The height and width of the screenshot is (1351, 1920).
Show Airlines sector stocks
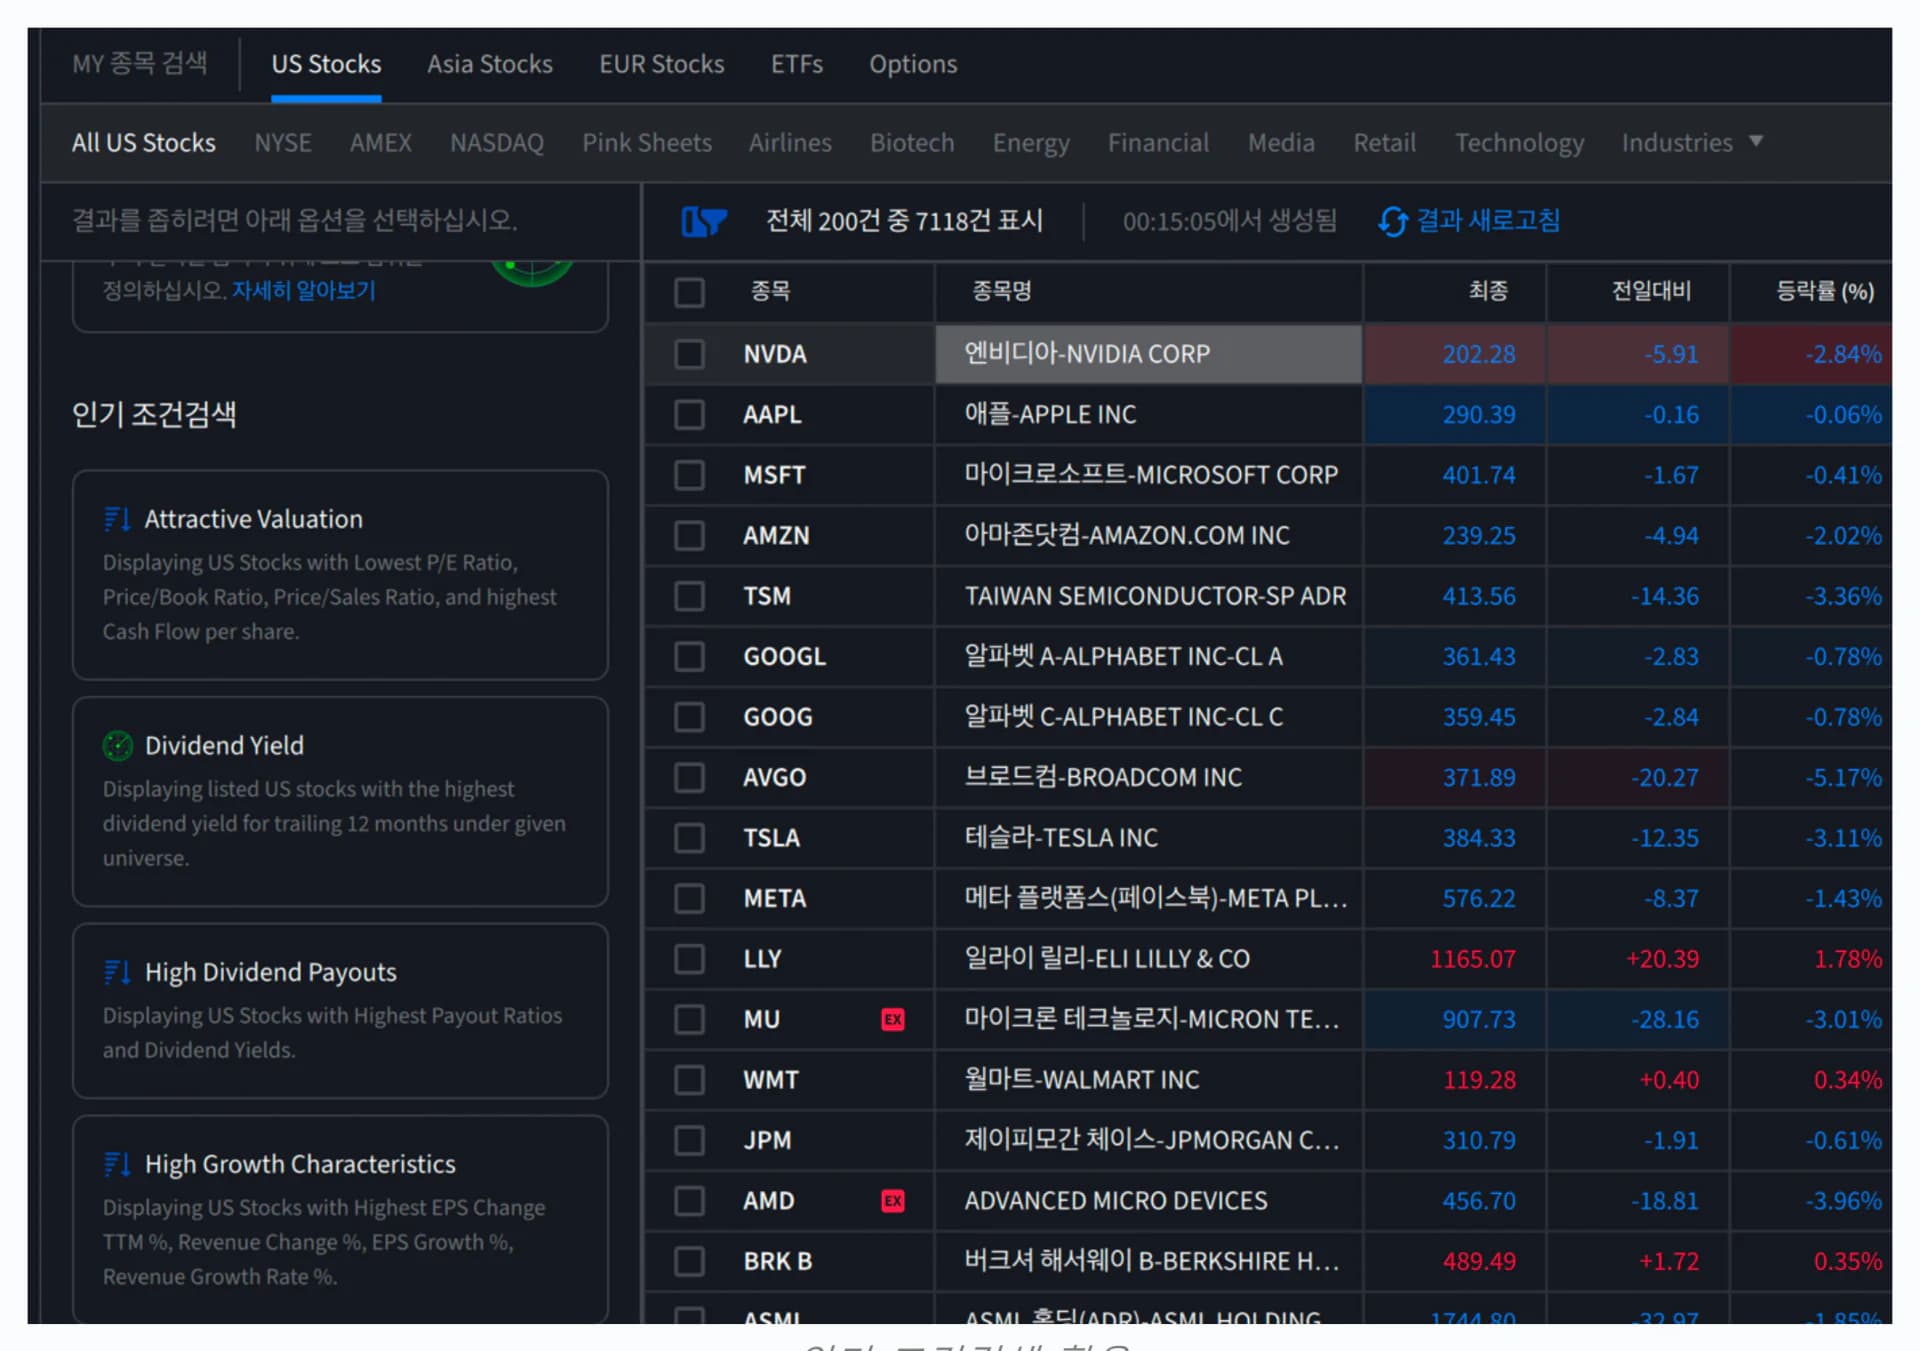click(x=790, y=142)
